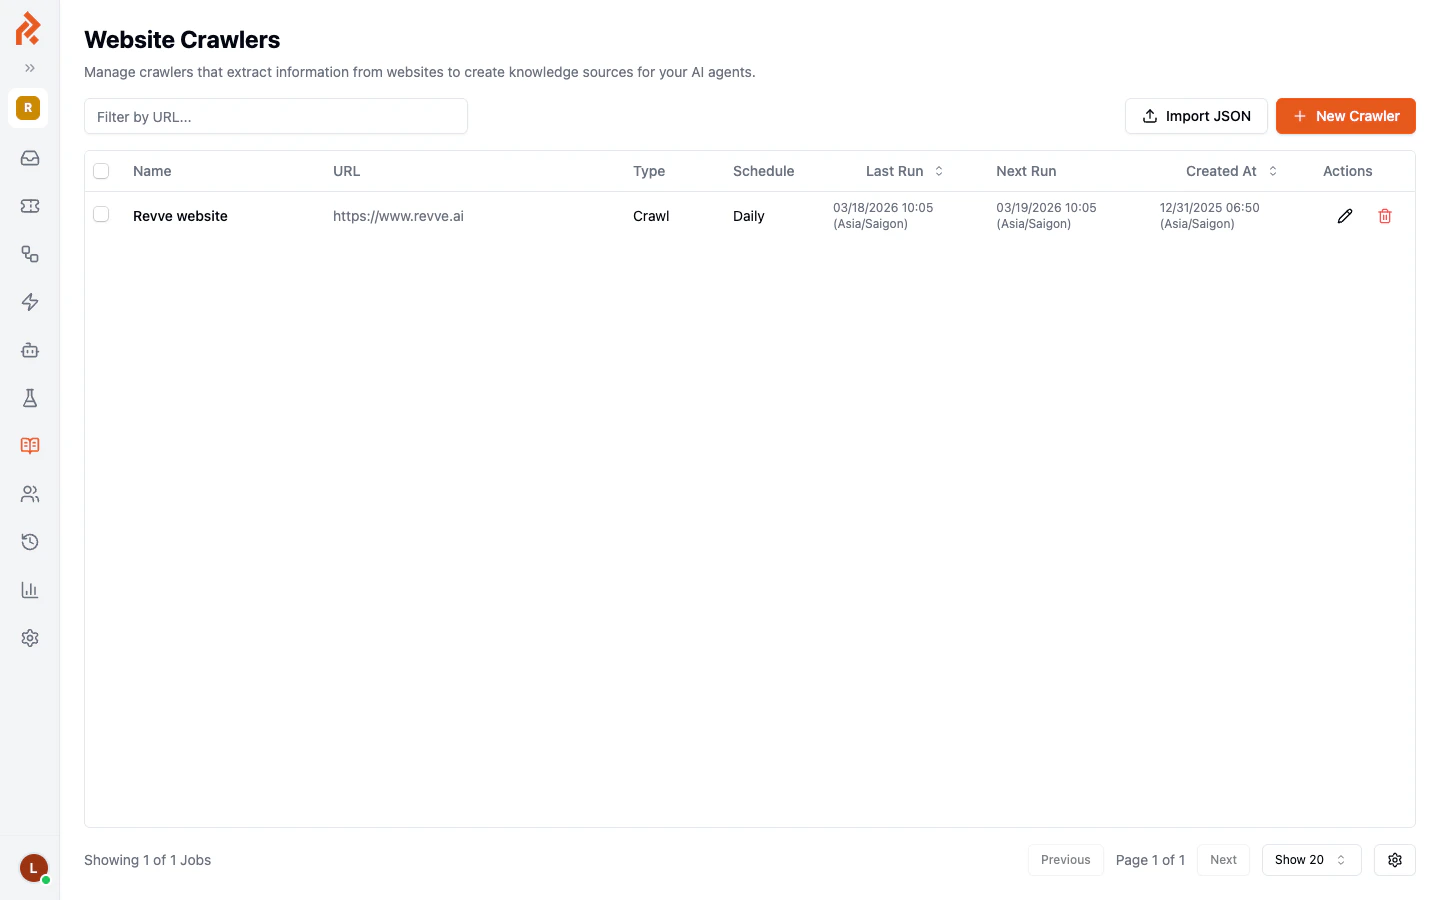Check the select-all checkbox in table header
The width and height of the screenshot is (1440, 900).
pyautogui.click(x=101, y=170)
